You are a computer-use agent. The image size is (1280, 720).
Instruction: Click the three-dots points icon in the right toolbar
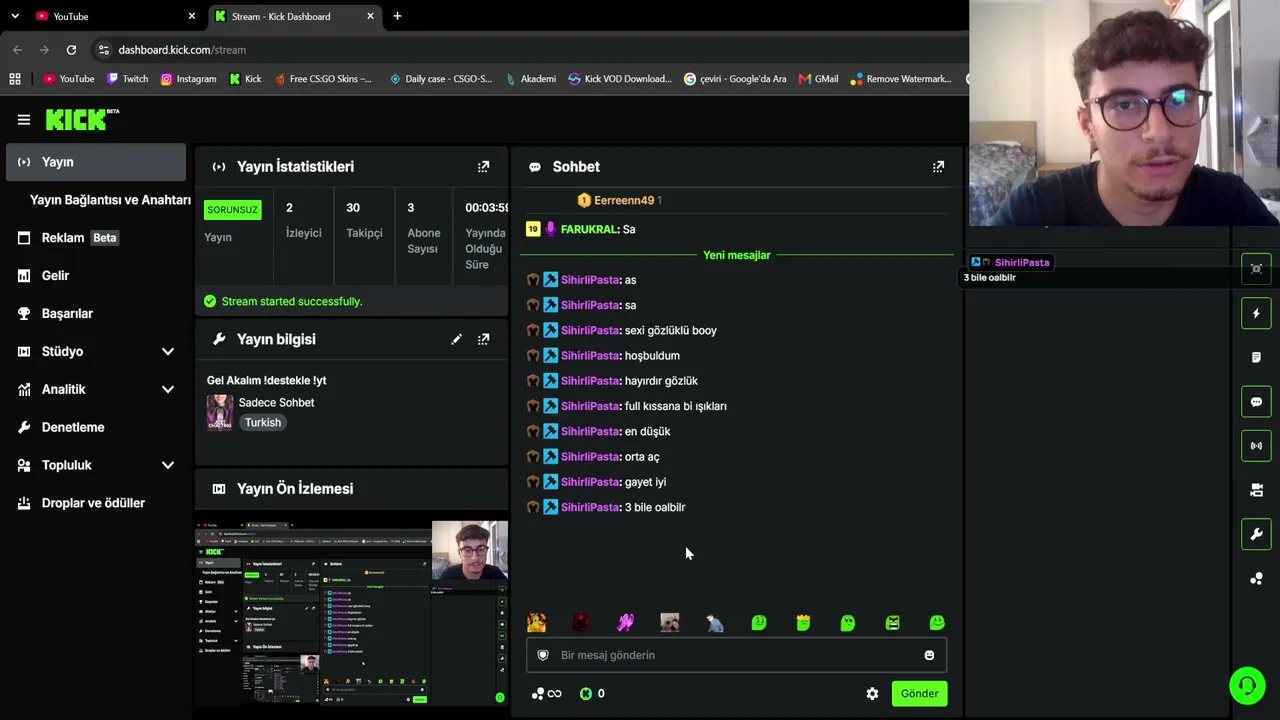(1257, 579)
